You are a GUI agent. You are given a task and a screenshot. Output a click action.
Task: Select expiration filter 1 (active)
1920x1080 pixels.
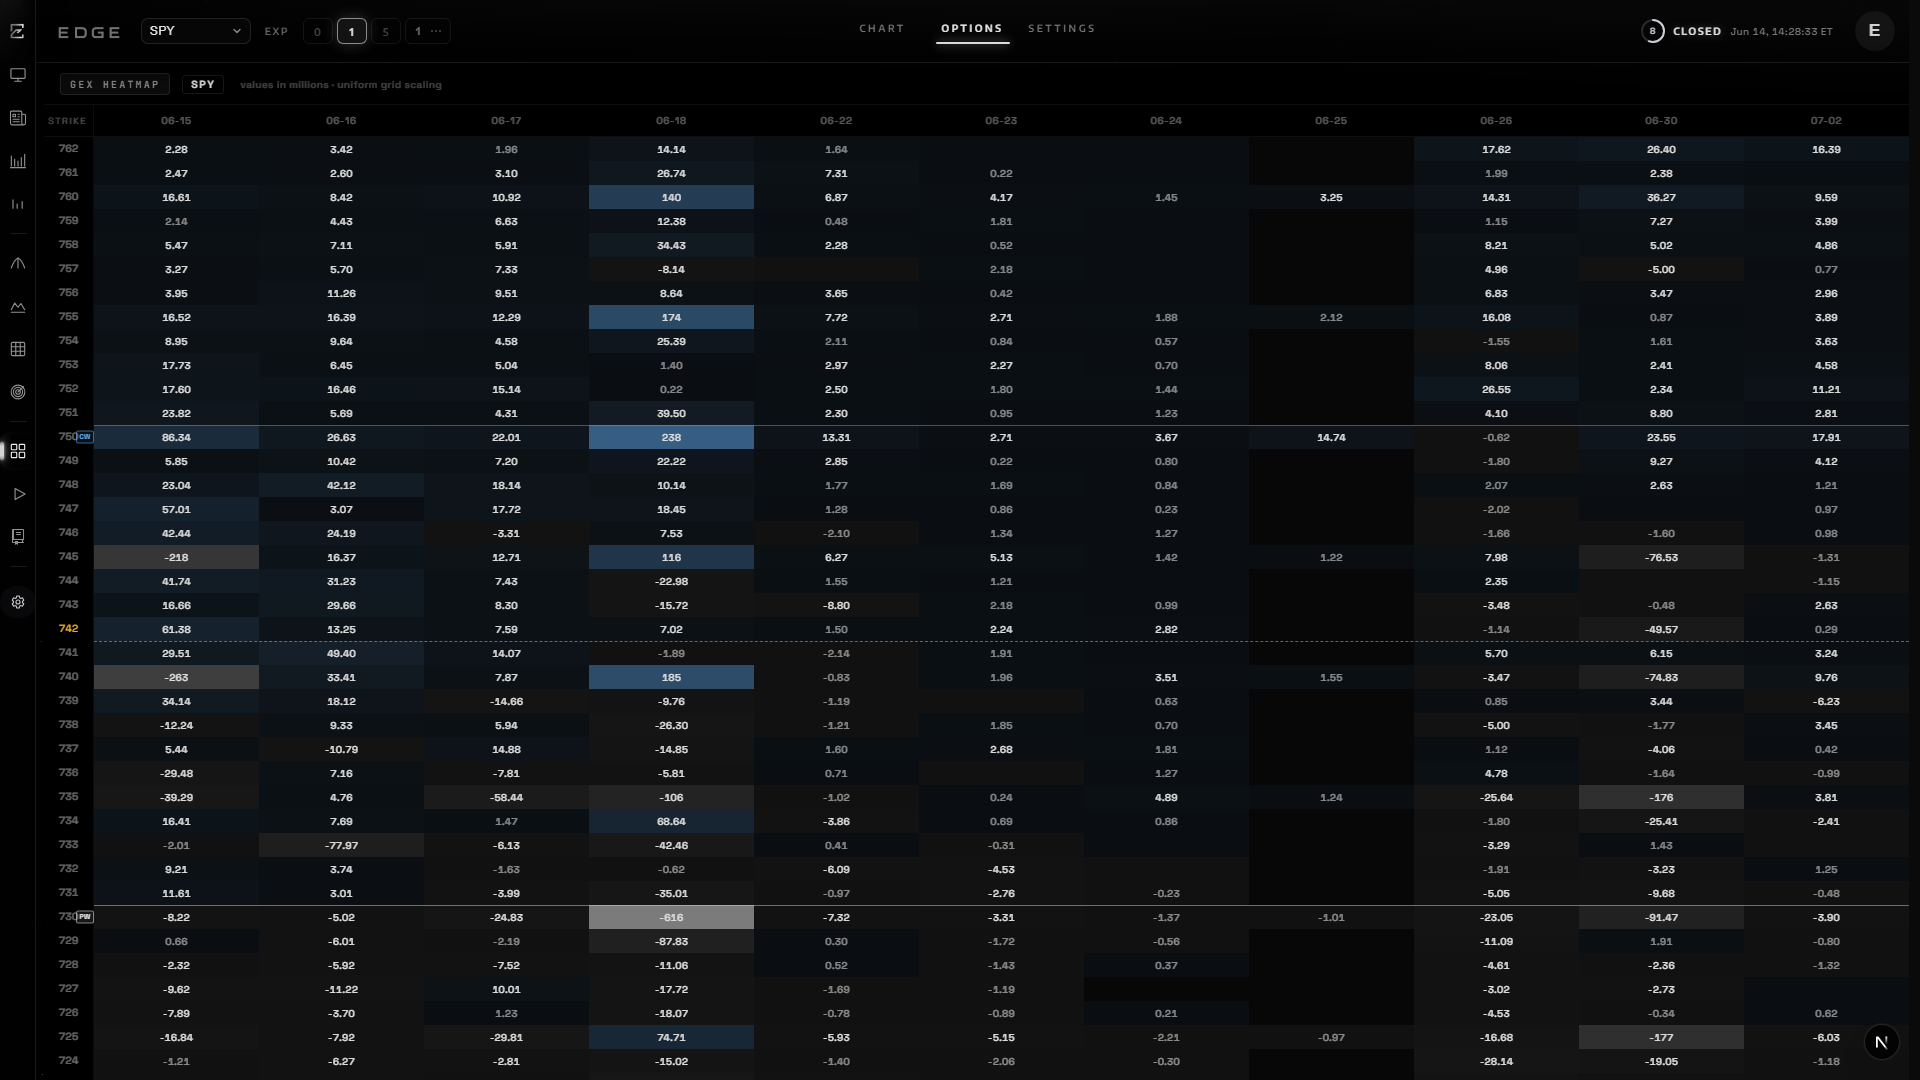(x=352, y=32)
